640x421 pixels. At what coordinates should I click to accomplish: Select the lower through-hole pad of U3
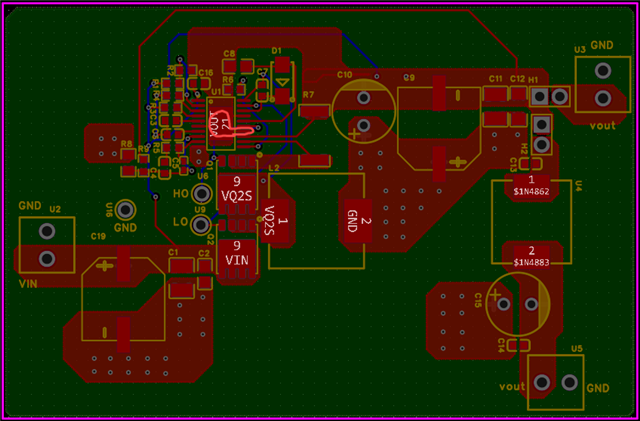click(603, 98)
